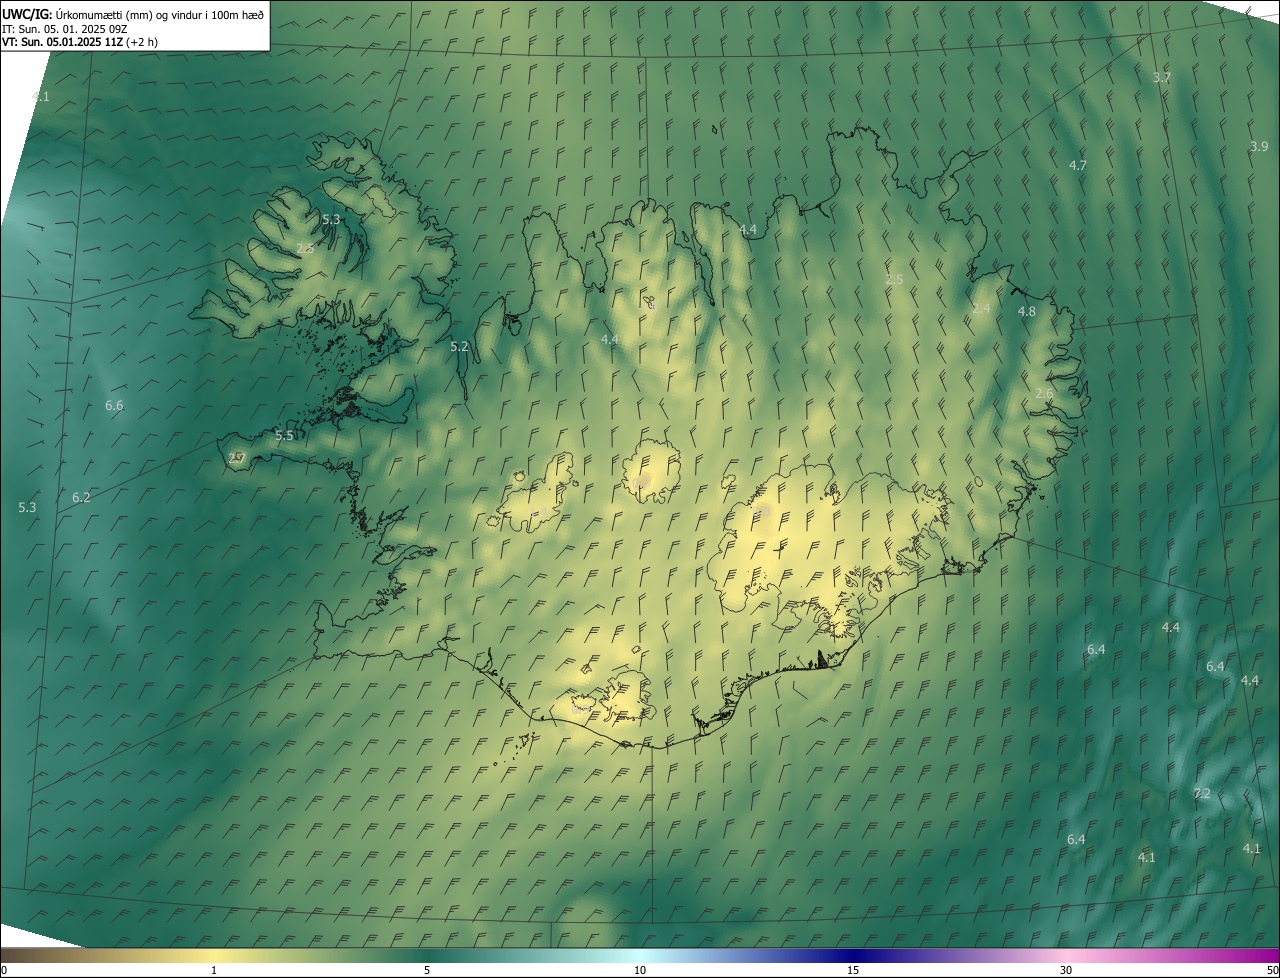This screenshot has width=1280, height=978.
Task: Click the "5.2" value label on the map
Action: click(459, 347)
